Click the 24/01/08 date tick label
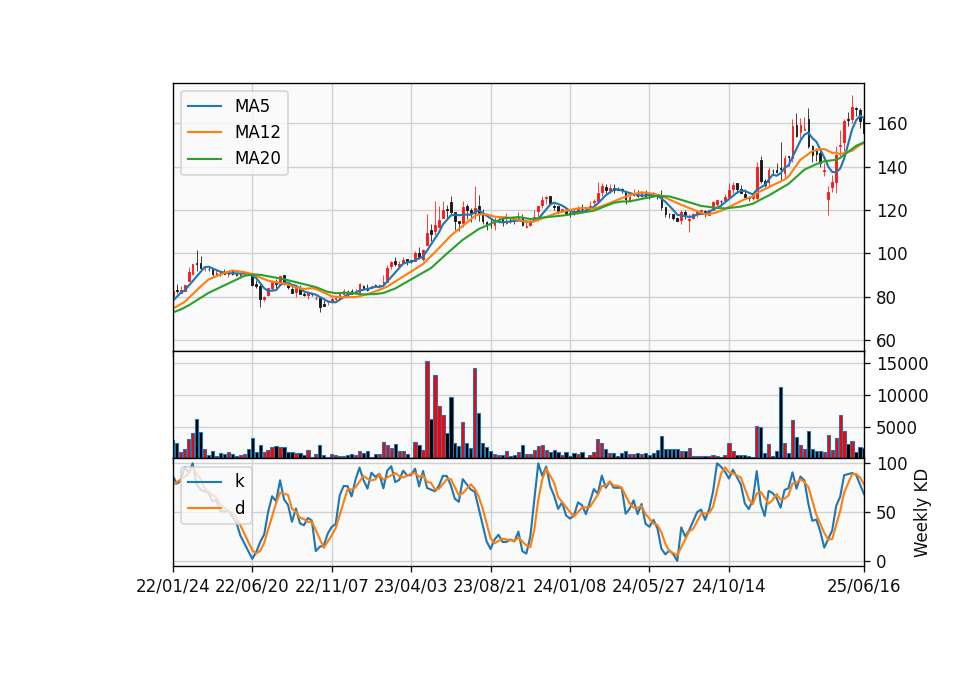The height and width of the screenshot is (690, 960). tap(570, 586)
